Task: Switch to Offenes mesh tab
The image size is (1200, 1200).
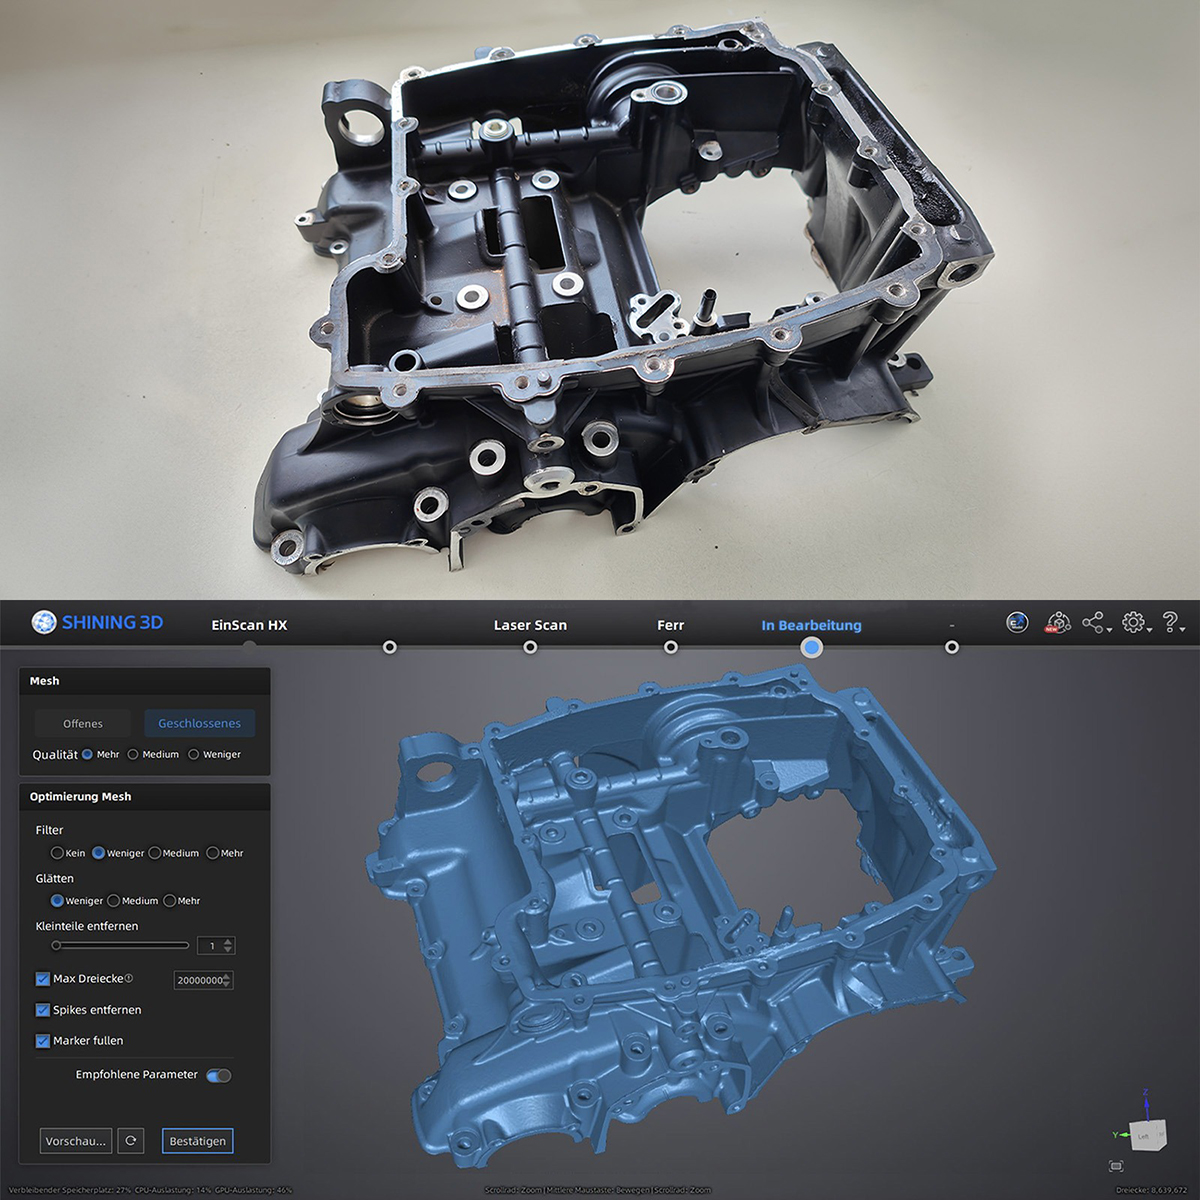Action: [83, 724]
